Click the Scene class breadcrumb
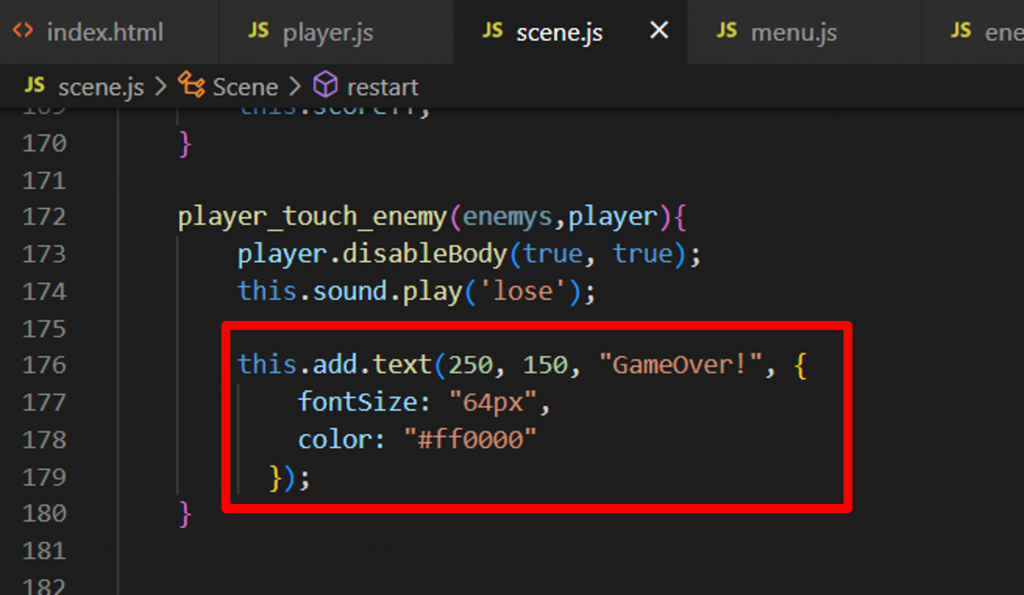 [245, 87]
